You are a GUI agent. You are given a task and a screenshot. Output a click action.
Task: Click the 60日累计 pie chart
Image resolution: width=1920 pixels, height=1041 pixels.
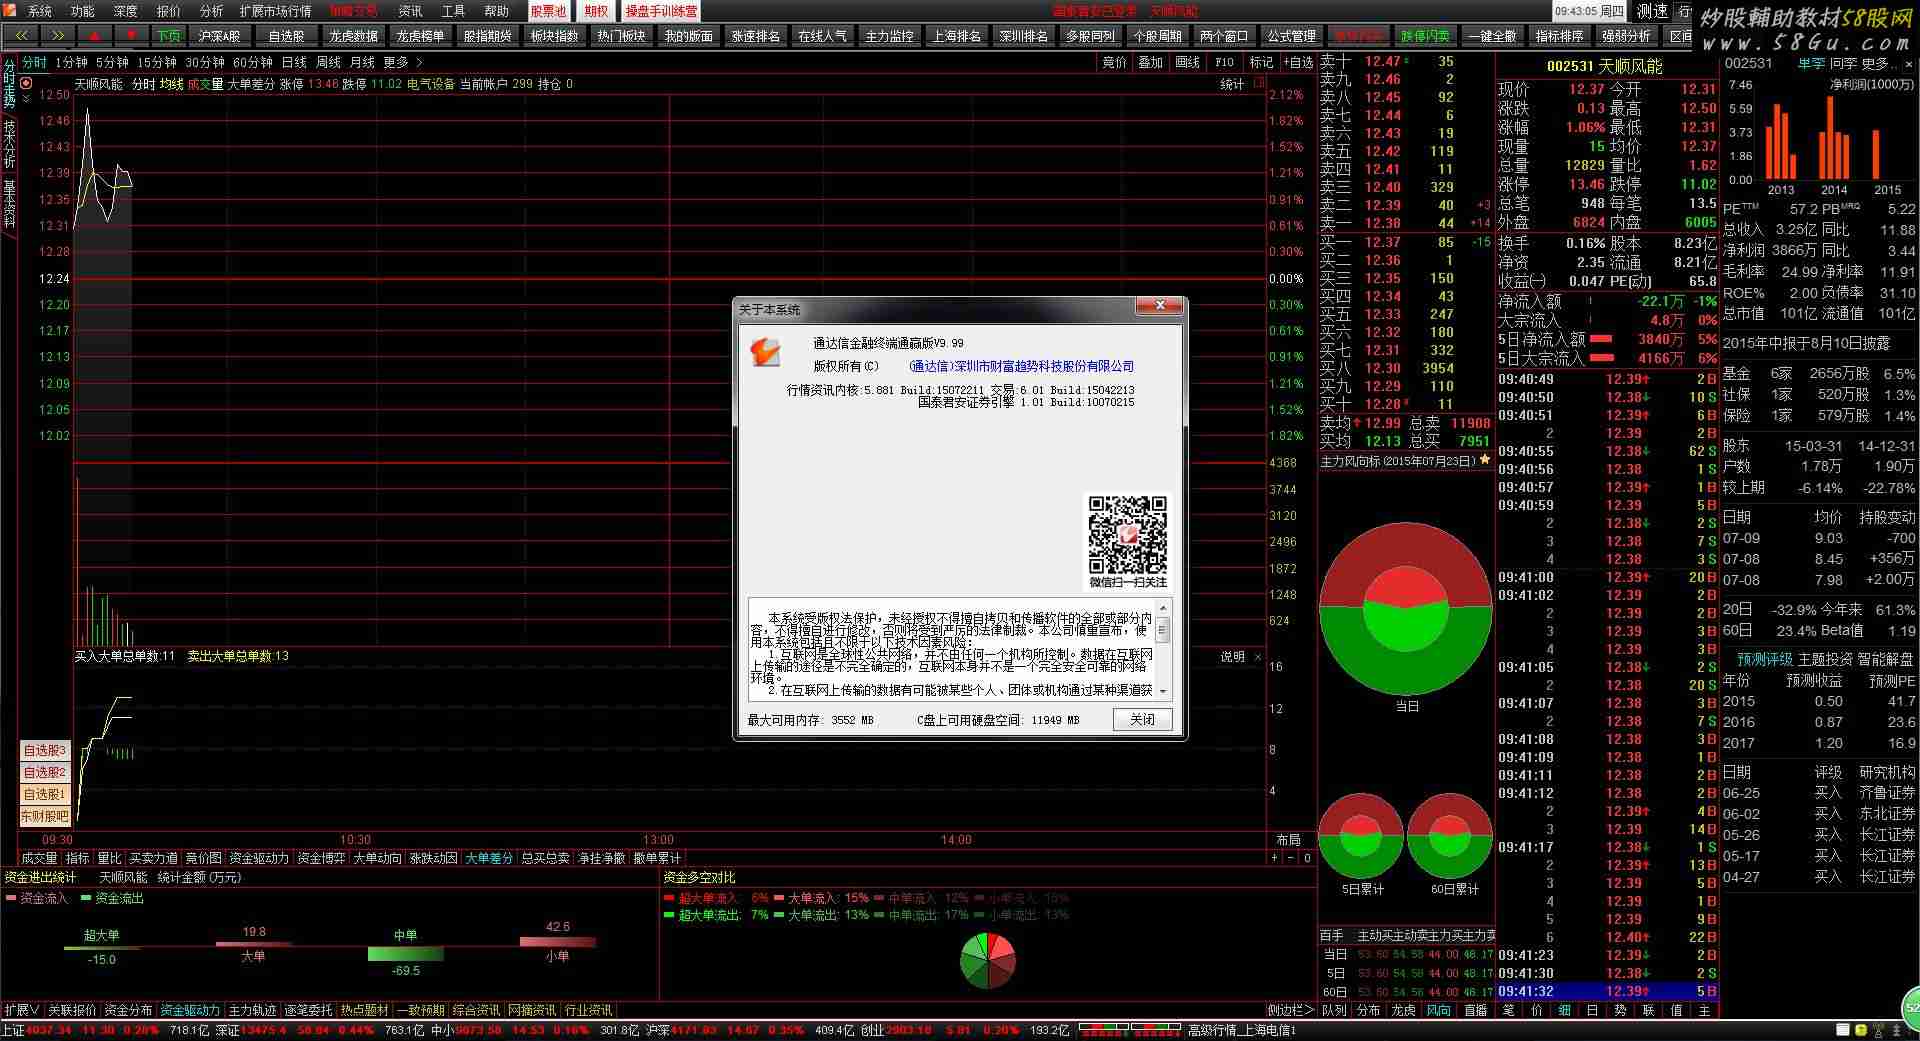1450,837
